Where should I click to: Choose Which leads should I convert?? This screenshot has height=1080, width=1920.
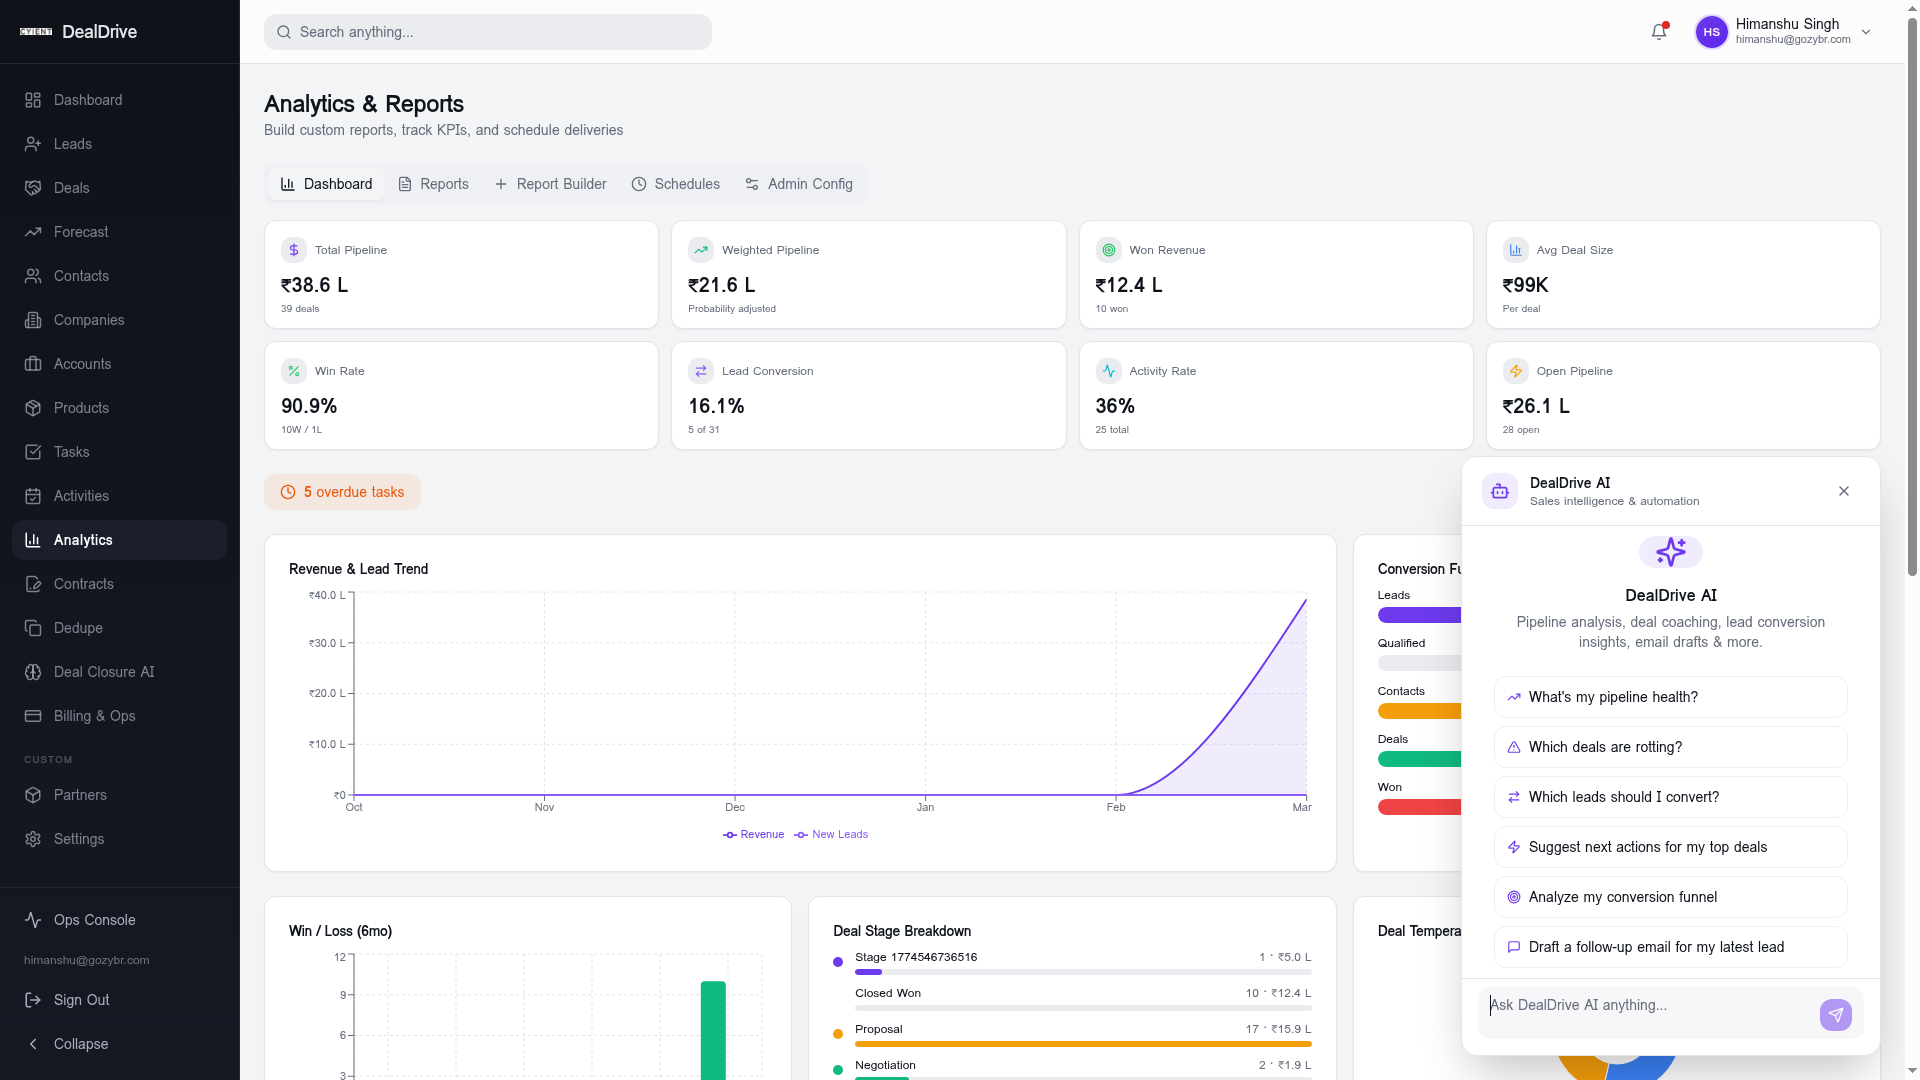pos(1670,797)
